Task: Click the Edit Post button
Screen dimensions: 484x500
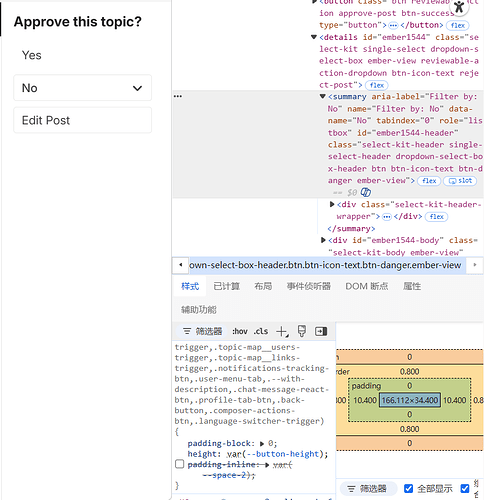Action: click(82, 120)
